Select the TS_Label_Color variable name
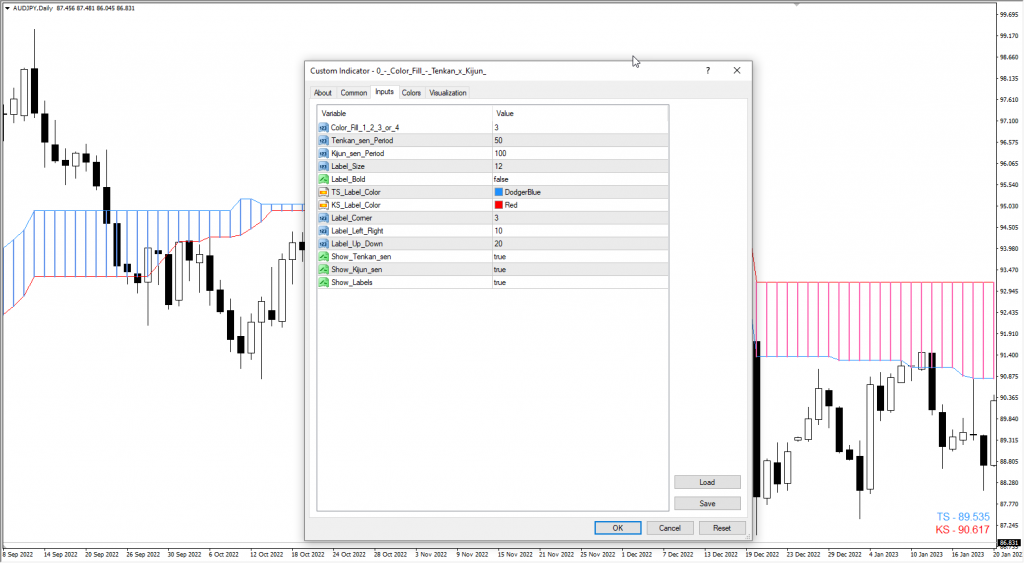 pos(356,192)
